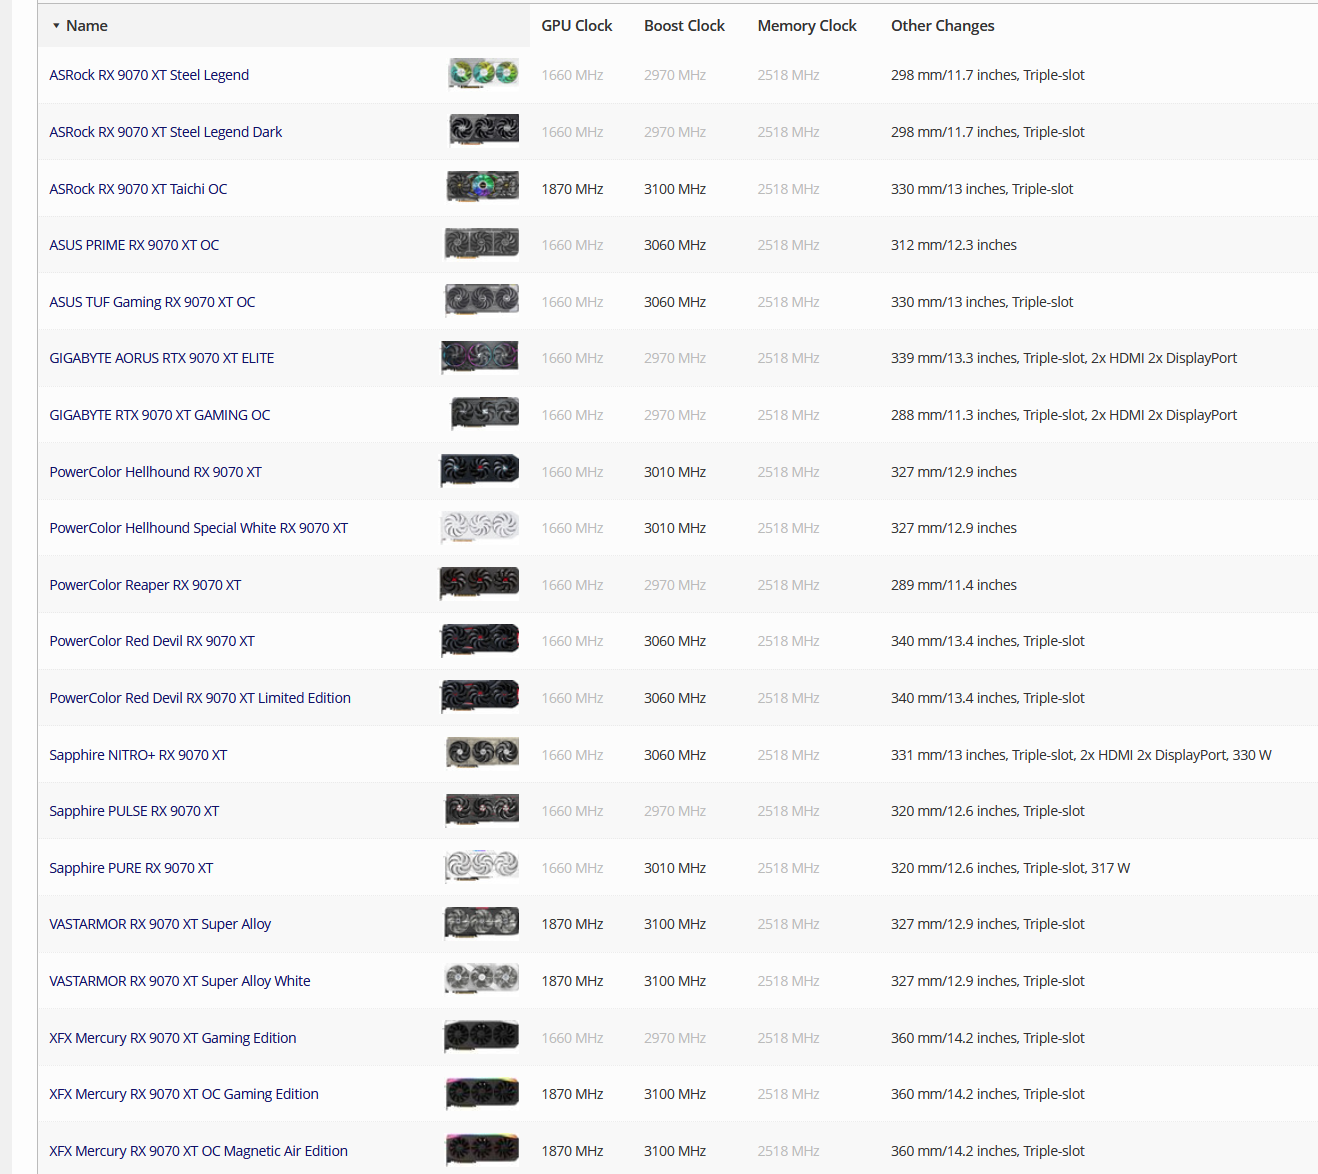Select '339 mm/13.3 inches' AORUS ELITE text
The height and width of the screenshot is (1174, 1318).
click(x=954, y=358)
